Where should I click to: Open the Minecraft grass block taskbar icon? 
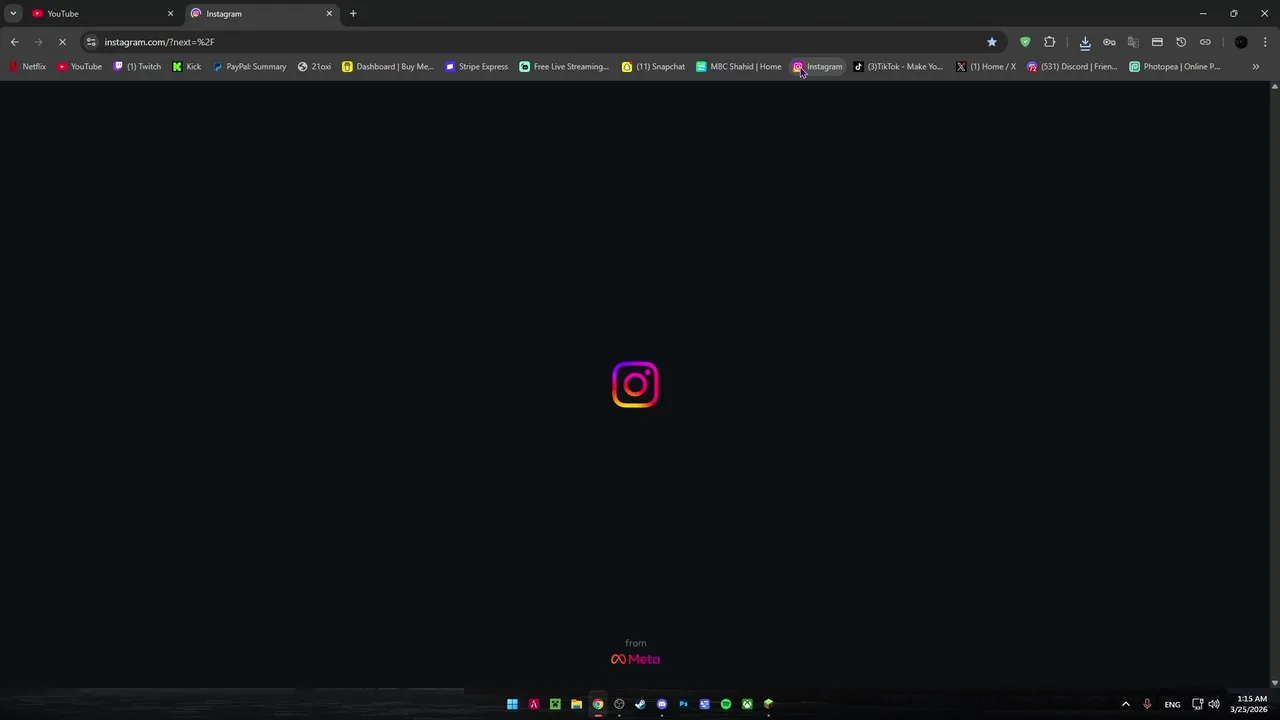[x=768, y=704]
